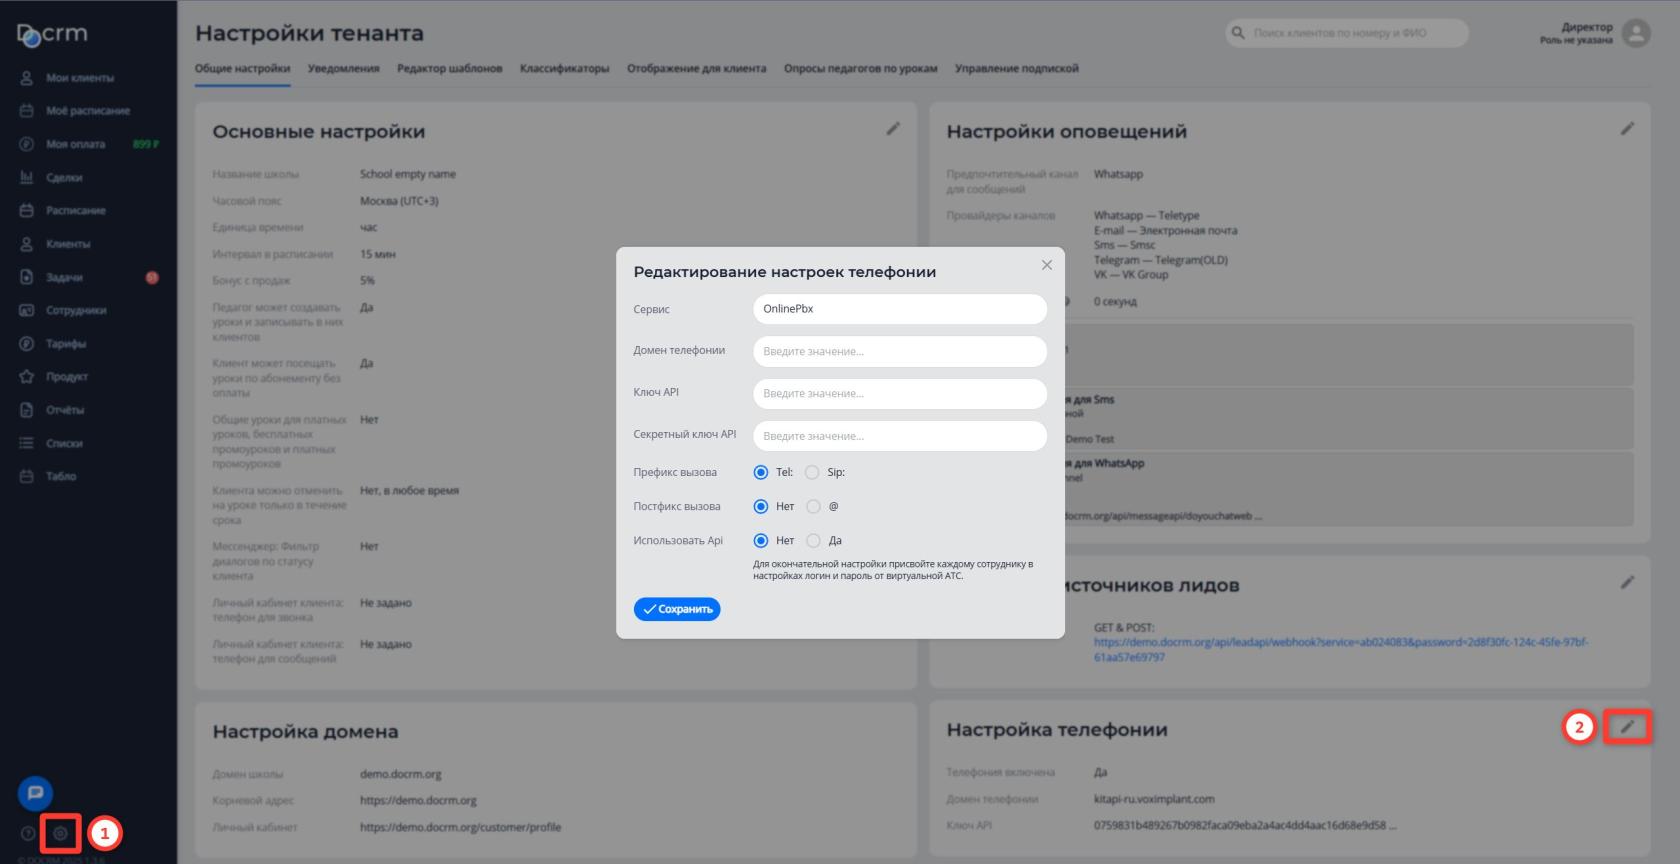Open settings gear icon in sidebar bottom
The height and width of the screenshot is (864, 1680).
click(x=60, y=833)
